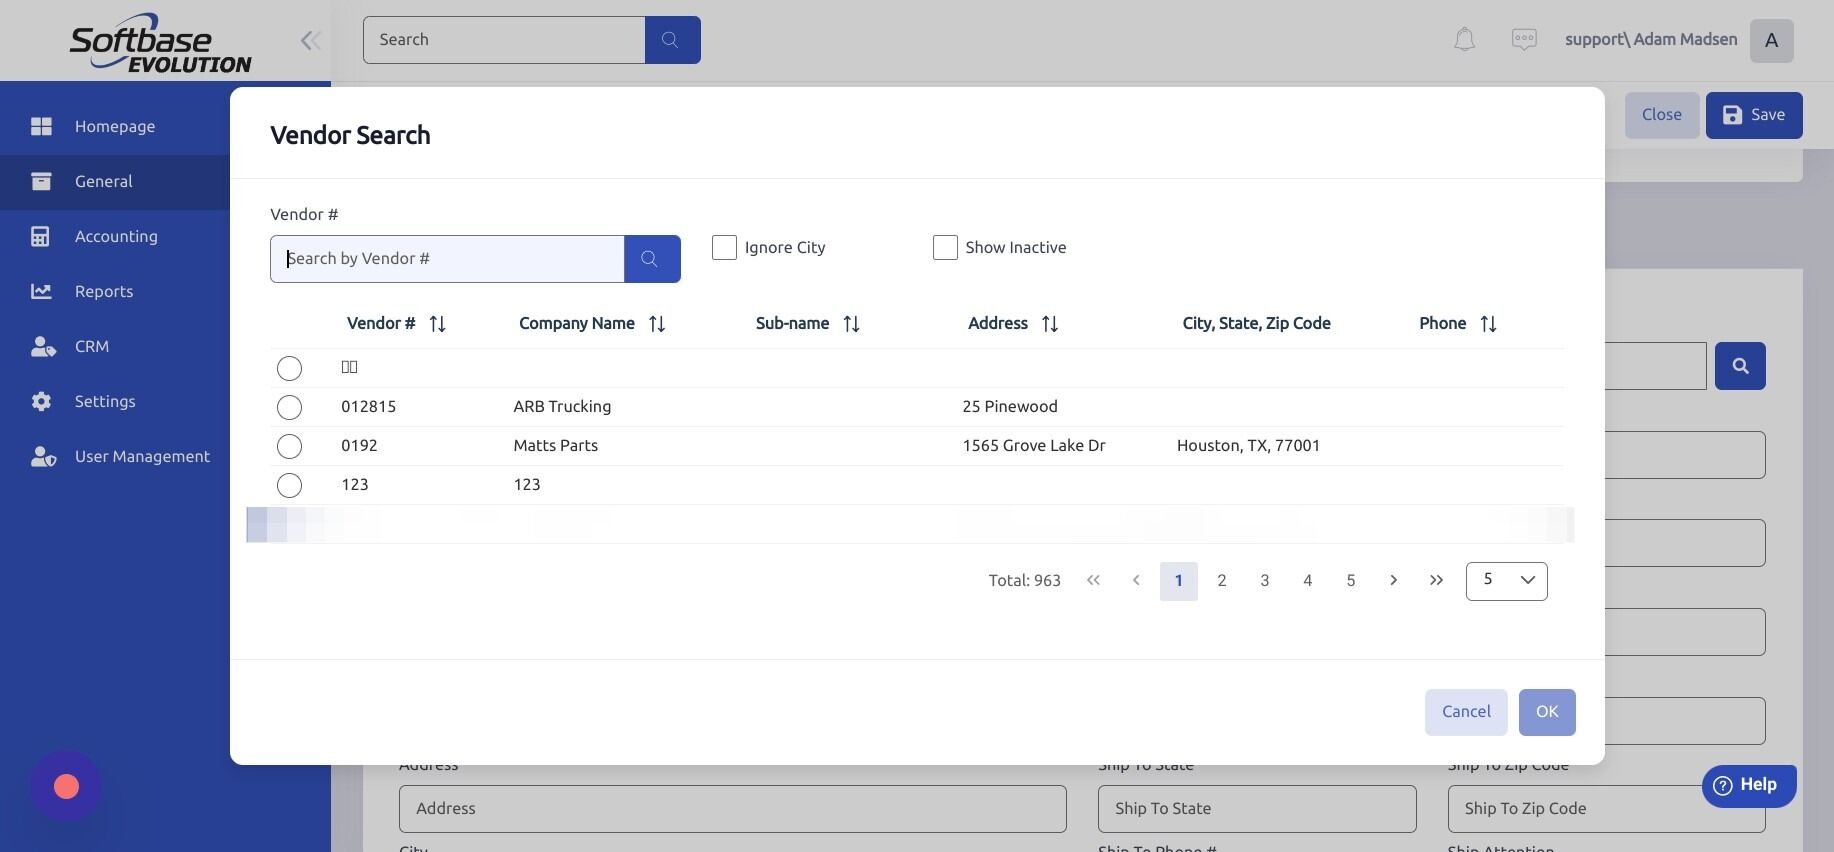1834x852 pixels.
Task: Go to page 3
Action: [x=1265, y=581]
